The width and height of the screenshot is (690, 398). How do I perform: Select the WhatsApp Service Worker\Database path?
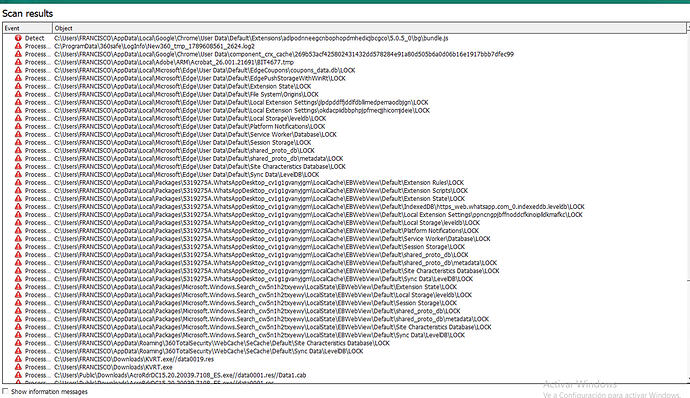(272, 239)
